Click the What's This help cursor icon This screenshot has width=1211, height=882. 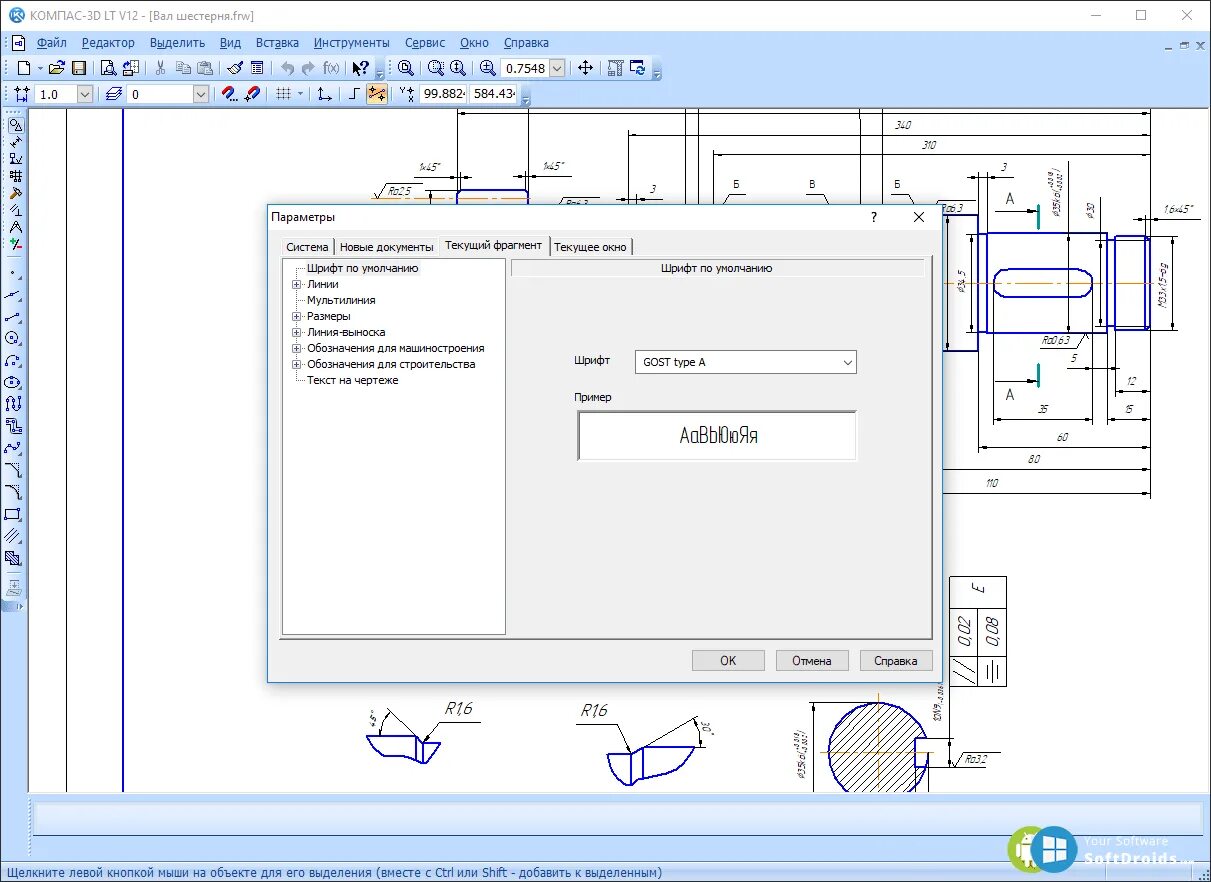[x=361, y=68]
